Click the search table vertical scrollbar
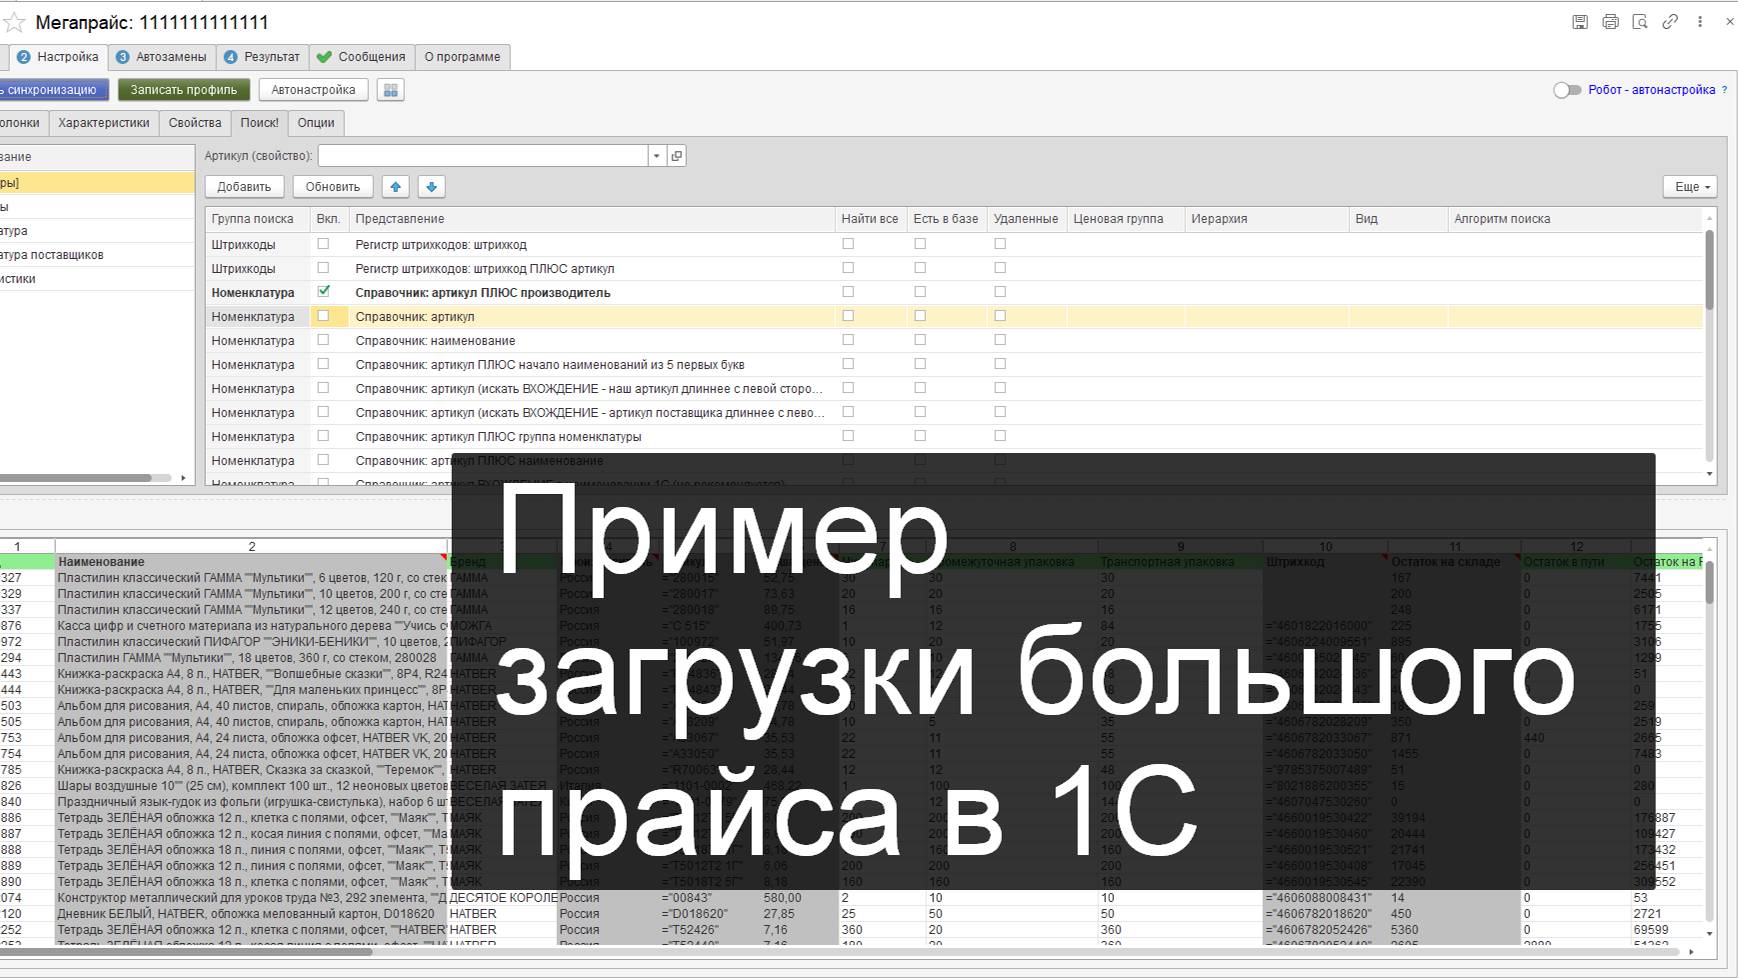This screenshot has width=1738, height=978. (1709, 270)
